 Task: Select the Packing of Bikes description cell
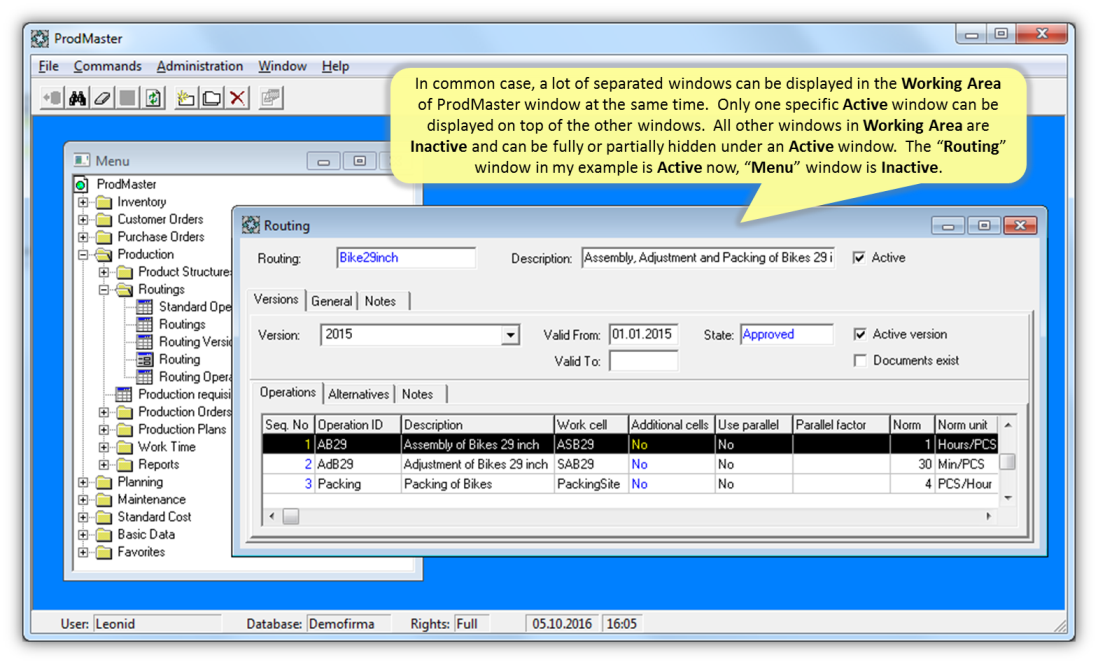click(x=478, y=484)
